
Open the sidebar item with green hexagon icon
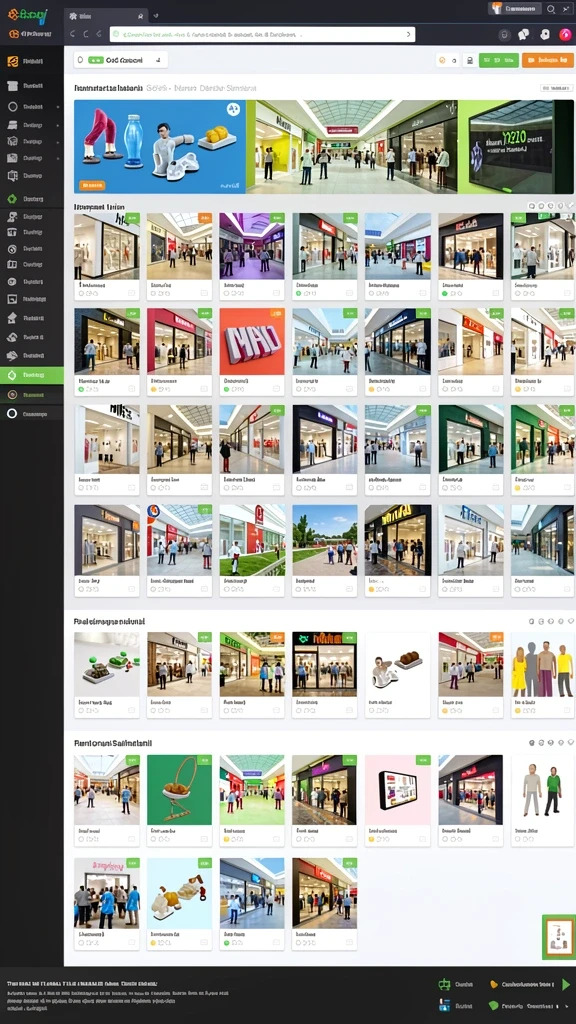tap(31, 199)
